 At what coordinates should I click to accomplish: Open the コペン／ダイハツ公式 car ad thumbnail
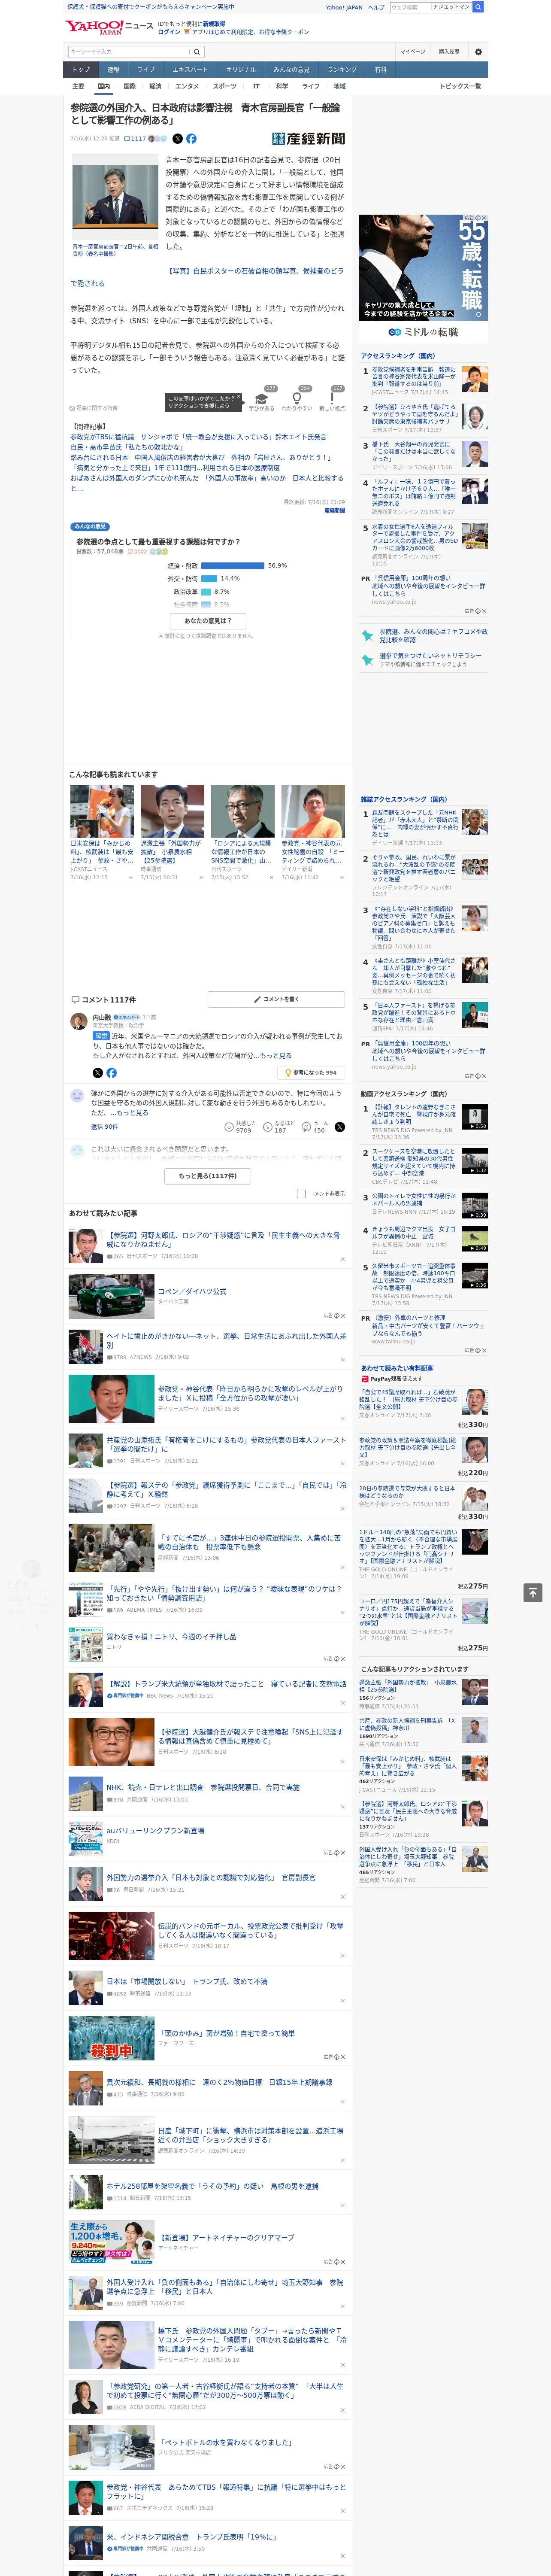111,1297
